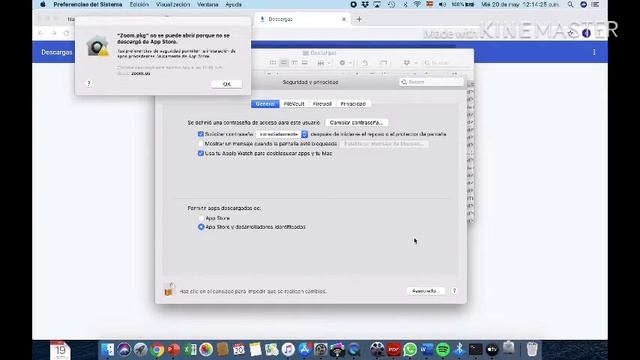This screenshot has width=640, height=360.
Task: Open Notes from the Dock
Action: (255, 350)
